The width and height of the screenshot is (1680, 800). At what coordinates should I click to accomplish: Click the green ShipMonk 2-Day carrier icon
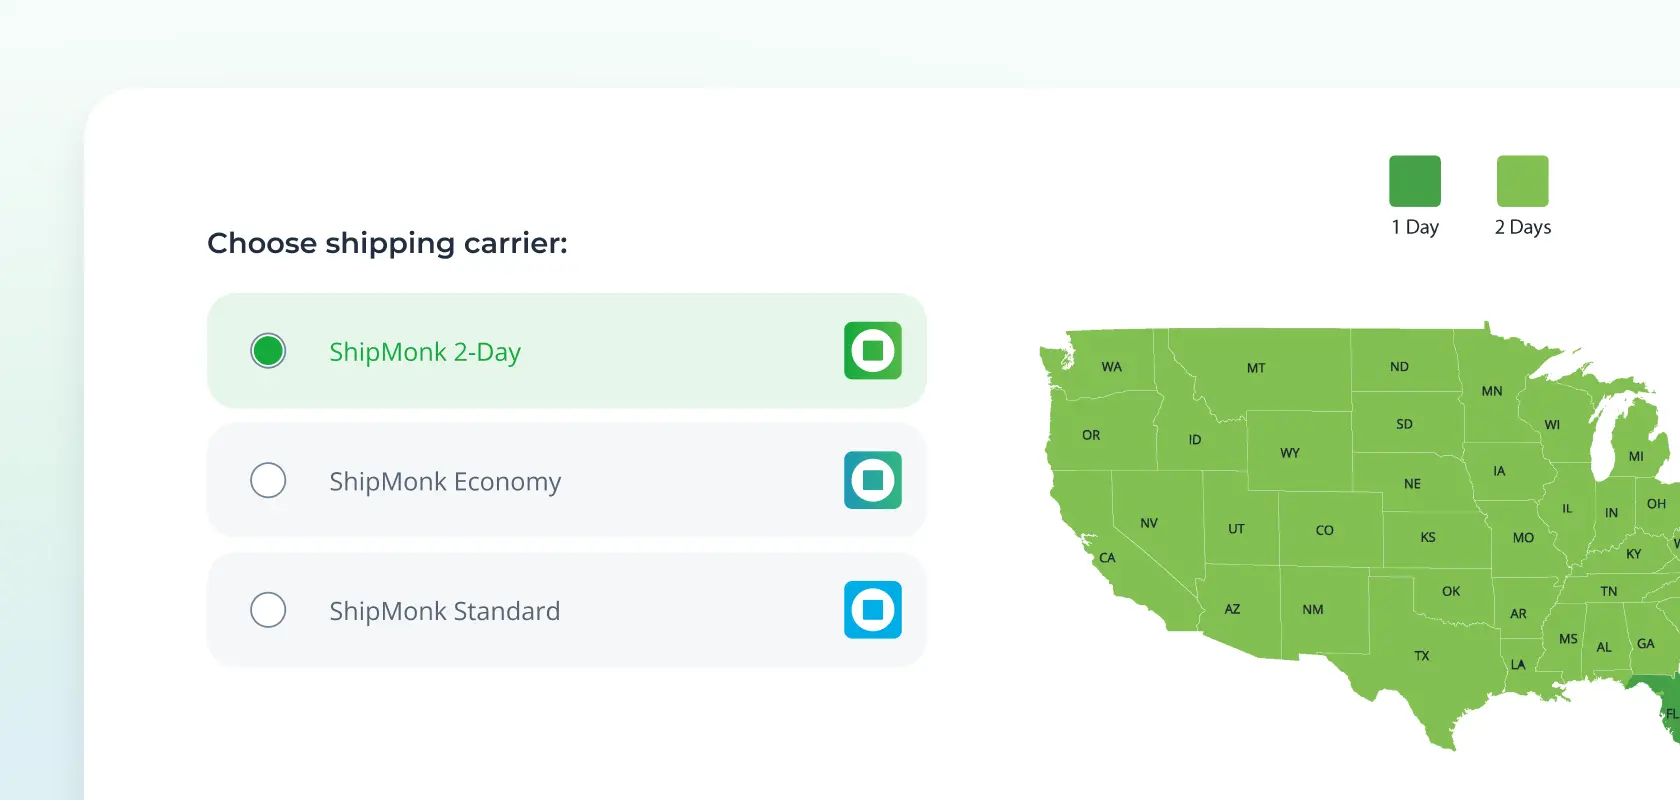coord(872,351)
